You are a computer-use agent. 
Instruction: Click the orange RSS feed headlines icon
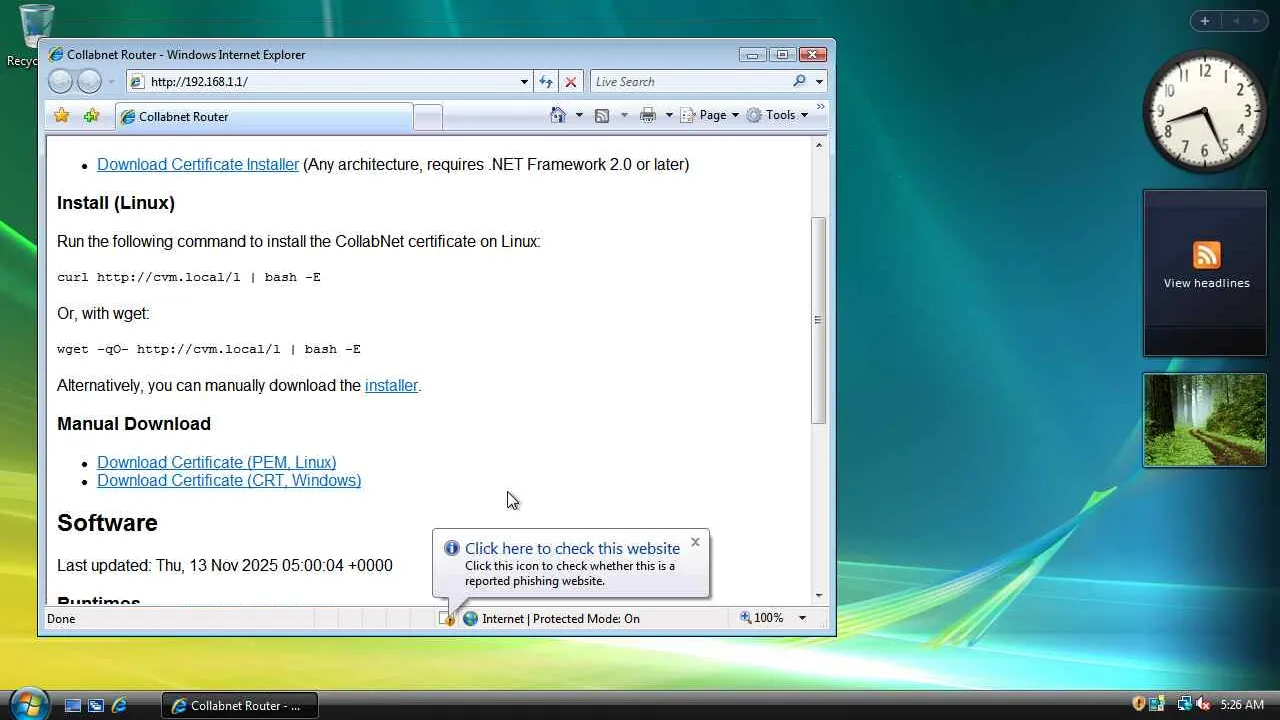pyautogui.click(x=1207, y=255)
